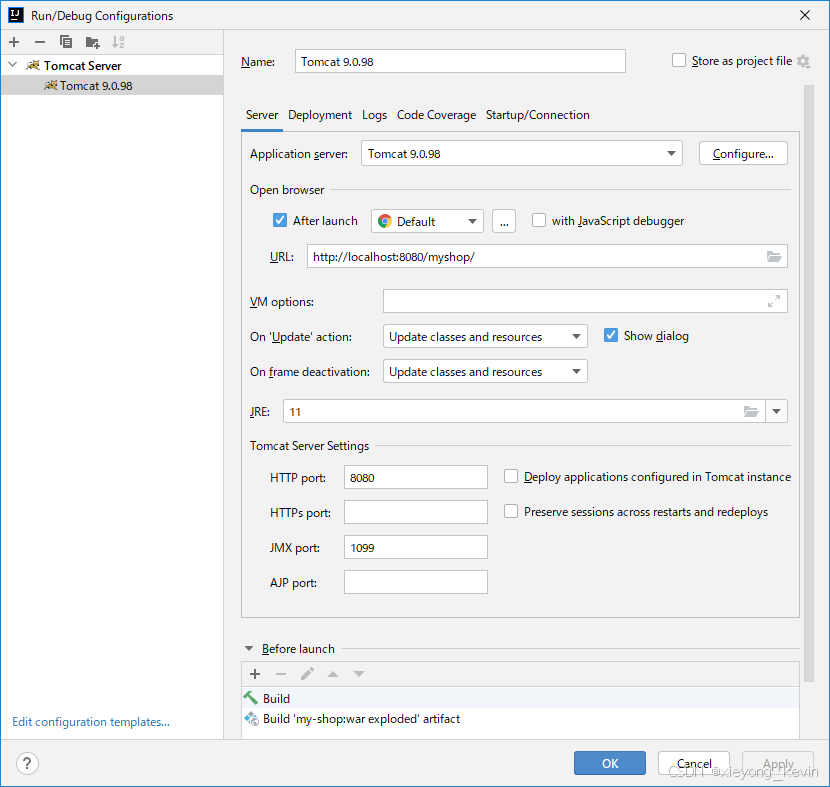Add a new configuration with plus icon
830x787 pixels.
click(x=14, y=42)
